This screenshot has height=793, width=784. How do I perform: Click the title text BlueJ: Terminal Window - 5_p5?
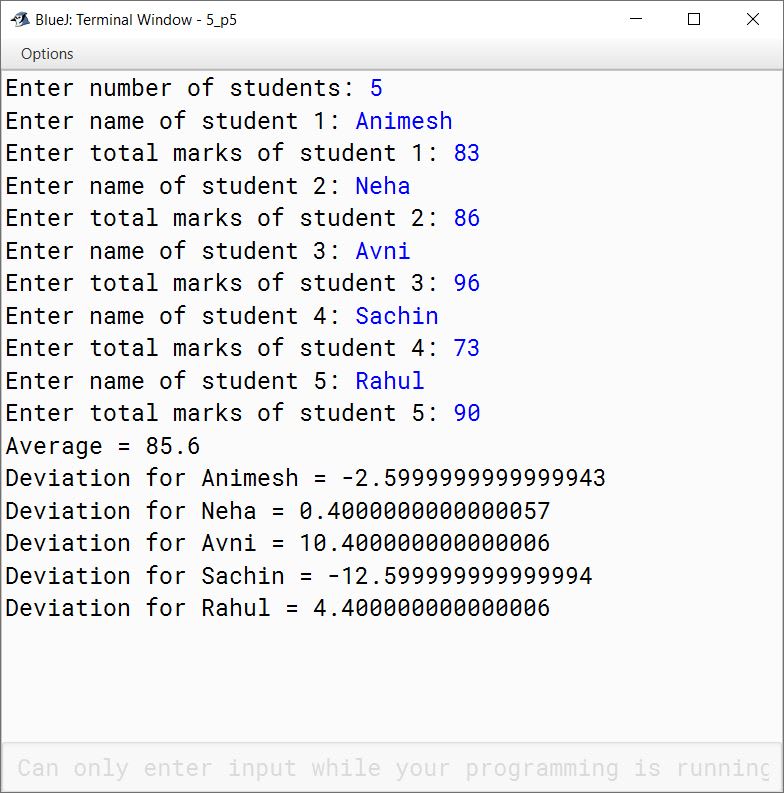136,20
